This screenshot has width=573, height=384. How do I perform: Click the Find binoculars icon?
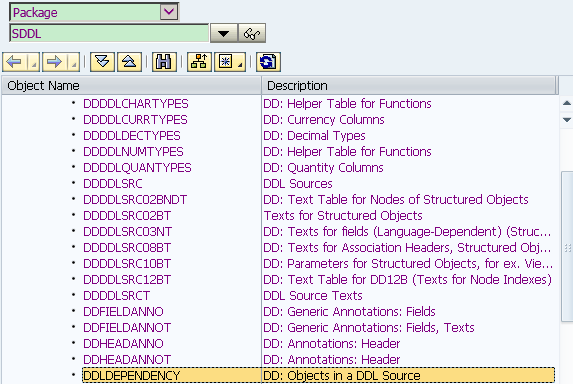[164, 62]
